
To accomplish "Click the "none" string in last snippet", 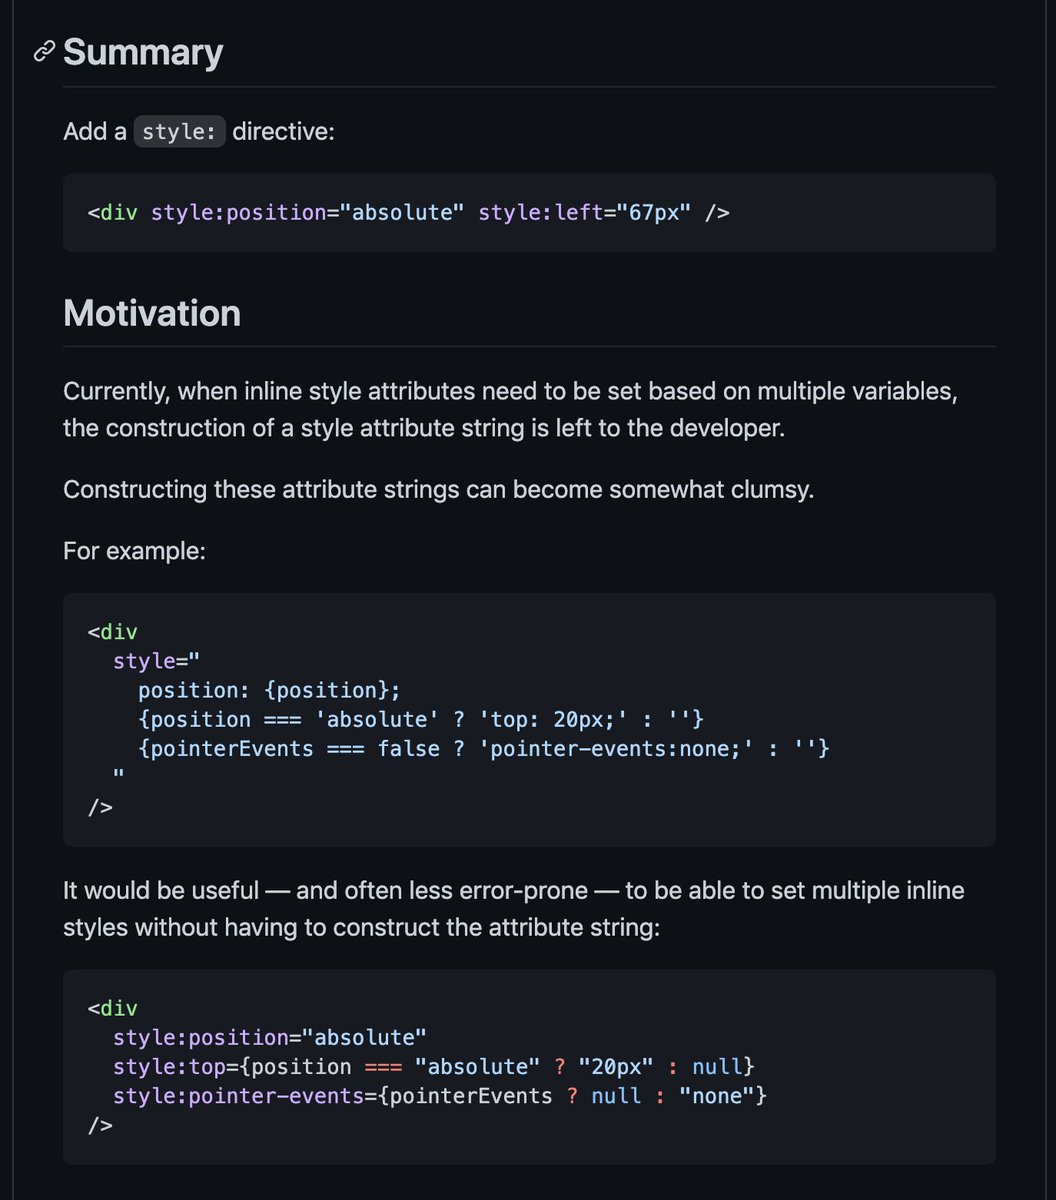I will (717, 1096).
